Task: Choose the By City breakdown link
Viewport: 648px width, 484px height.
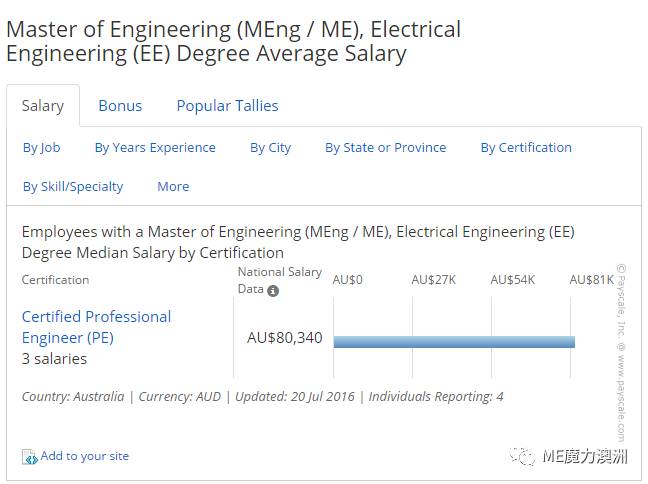Action: [x=270, y=148]
